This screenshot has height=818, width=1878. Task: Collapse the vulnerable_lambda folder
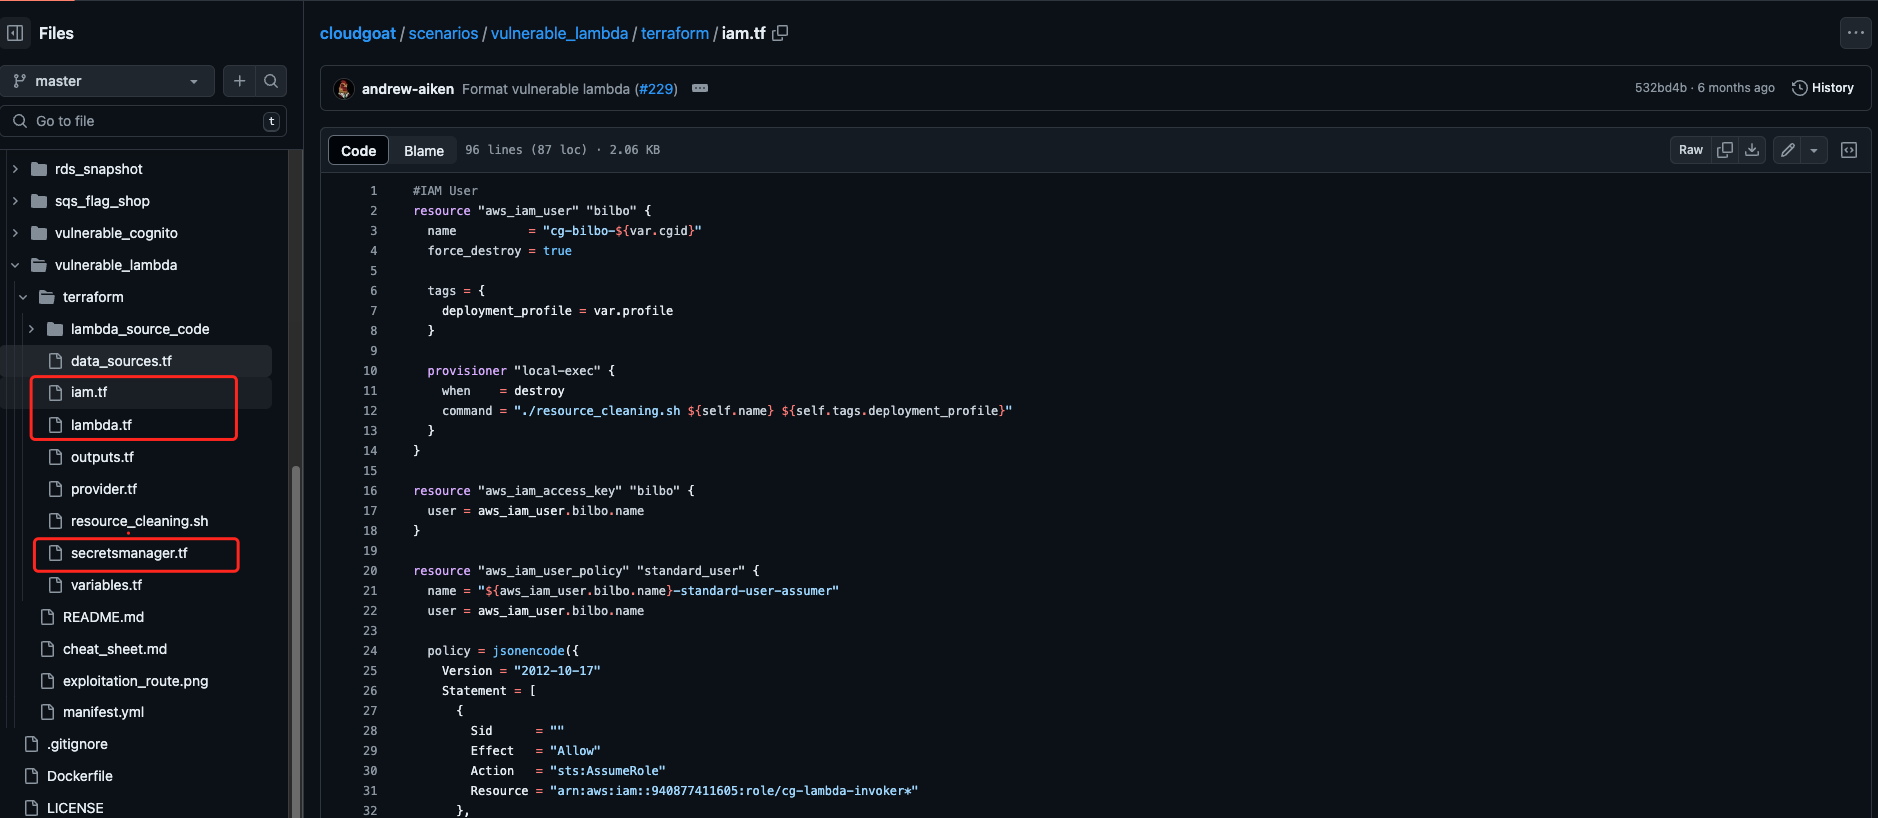(x=15, y=265)
